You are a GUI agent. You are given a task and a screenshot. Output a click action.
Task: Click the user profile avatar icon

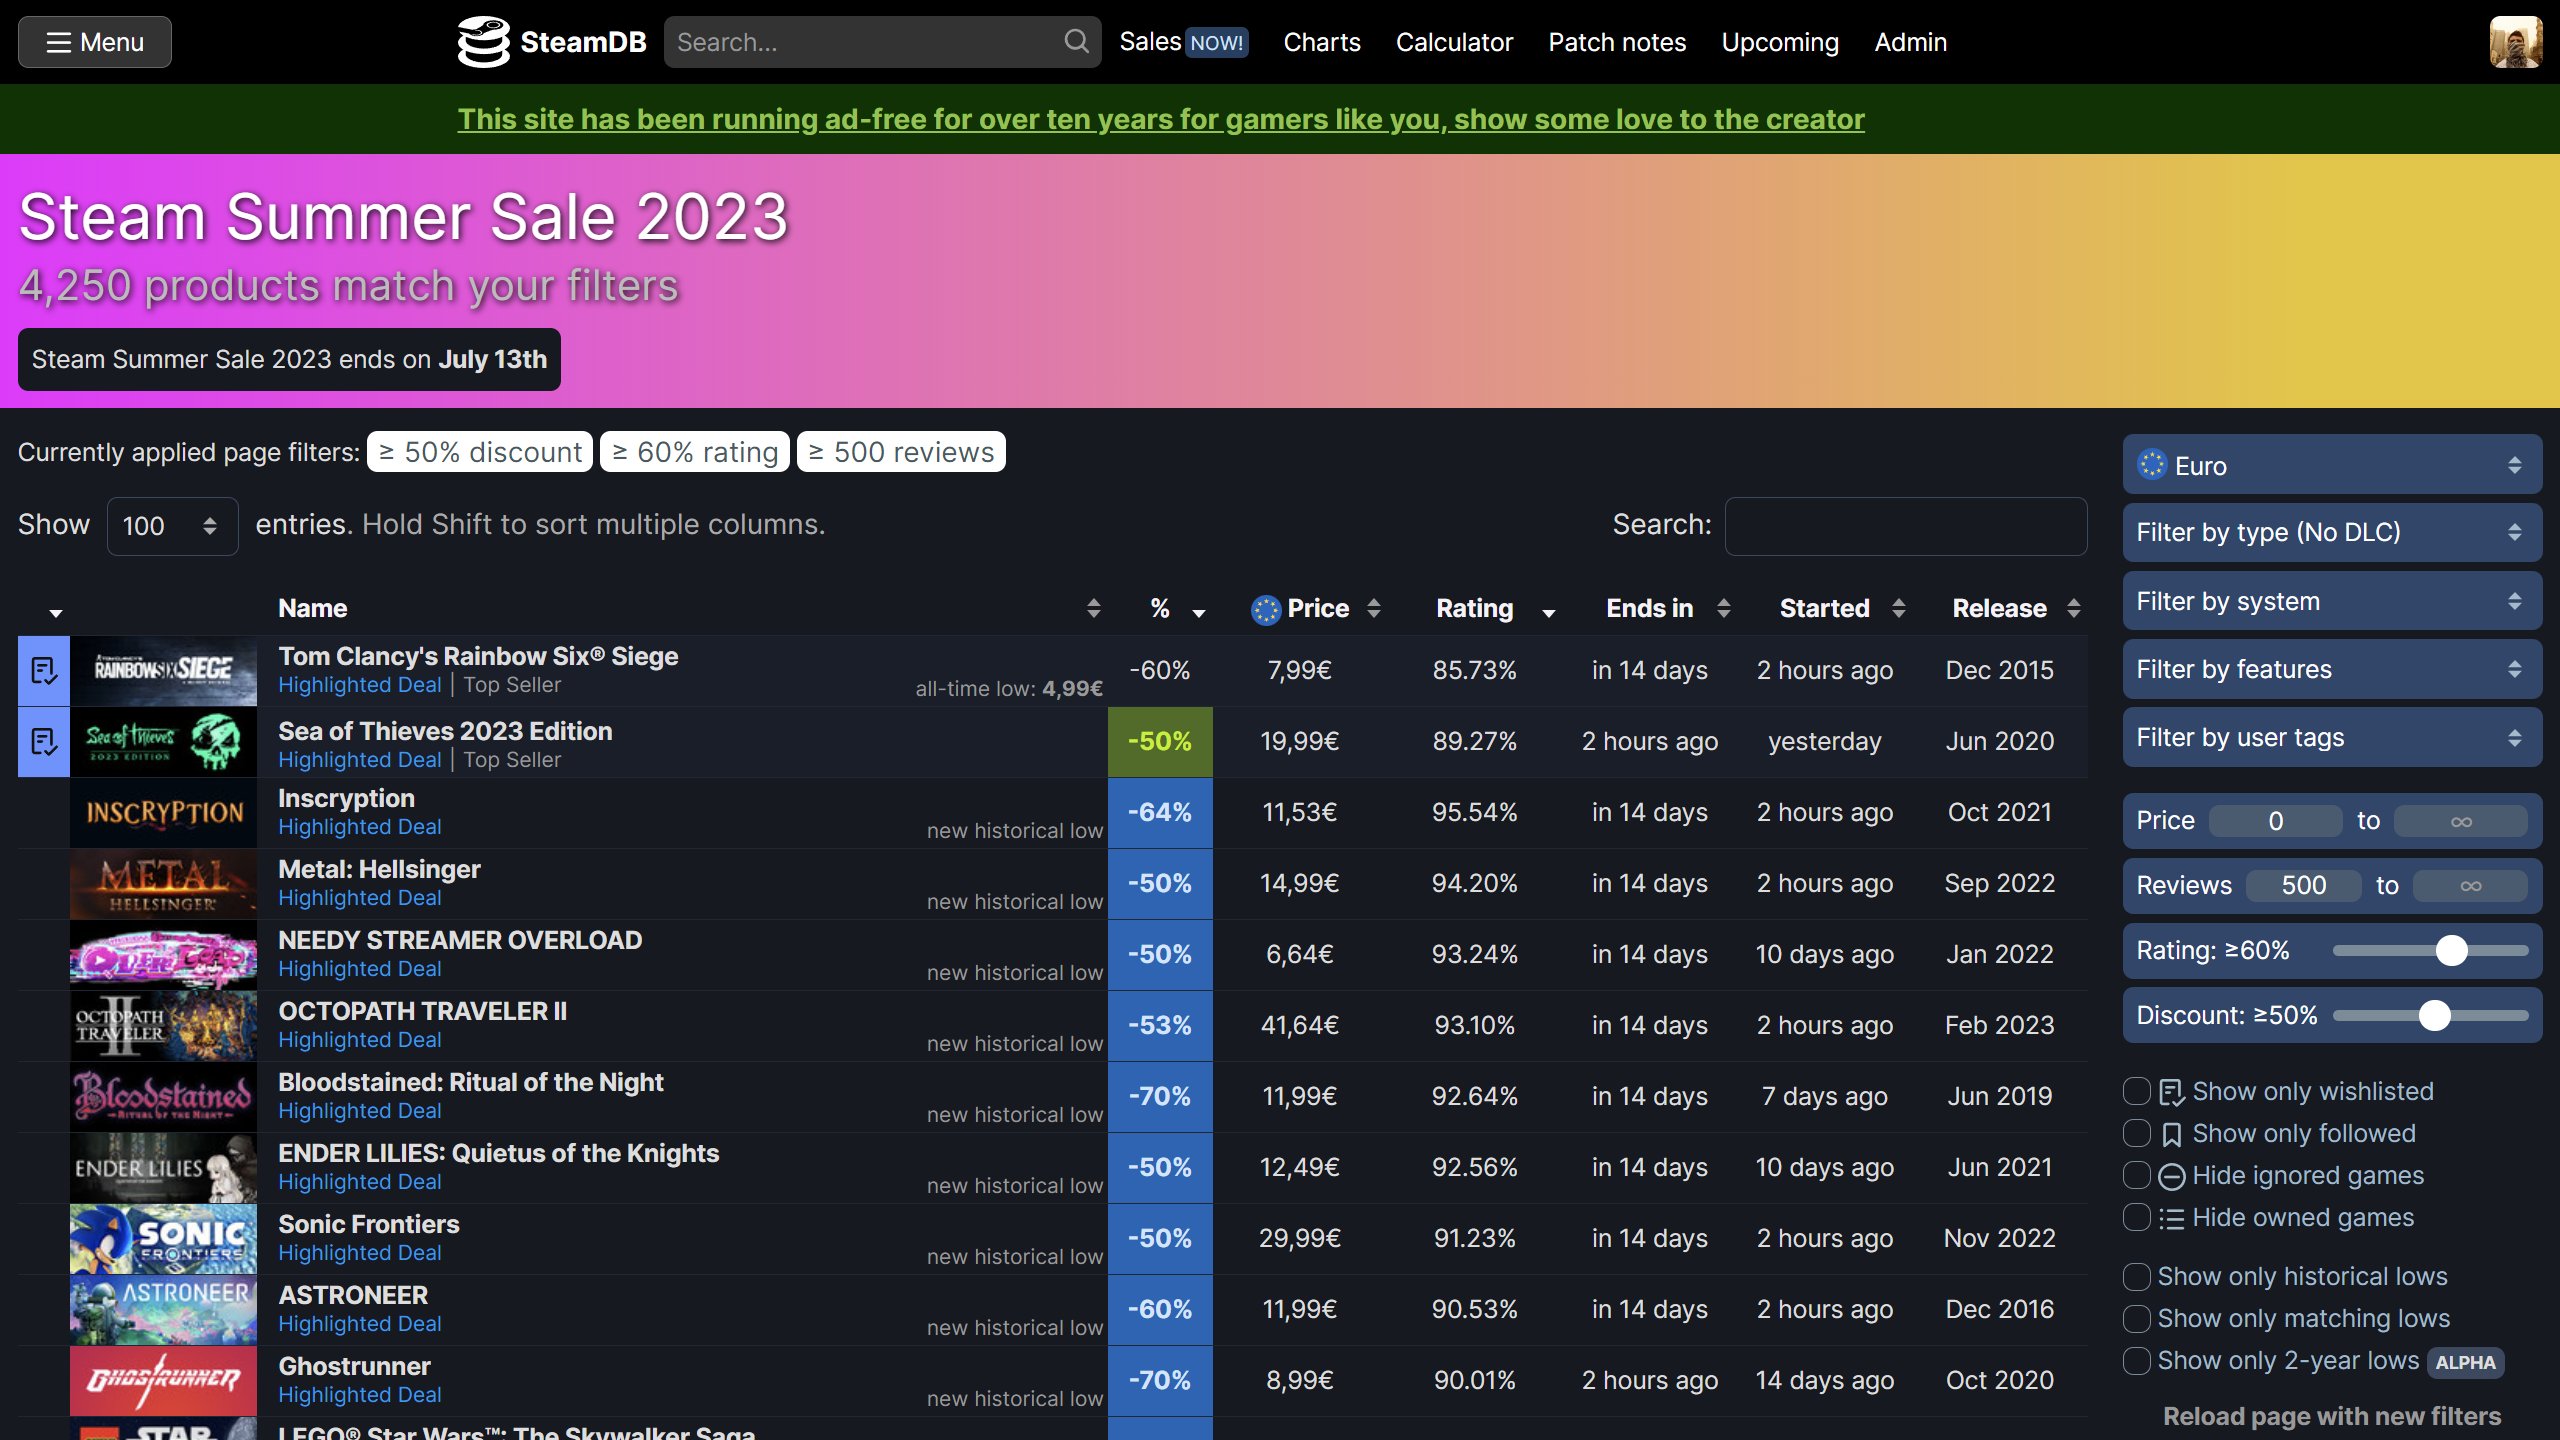(x=2514, y=40)
